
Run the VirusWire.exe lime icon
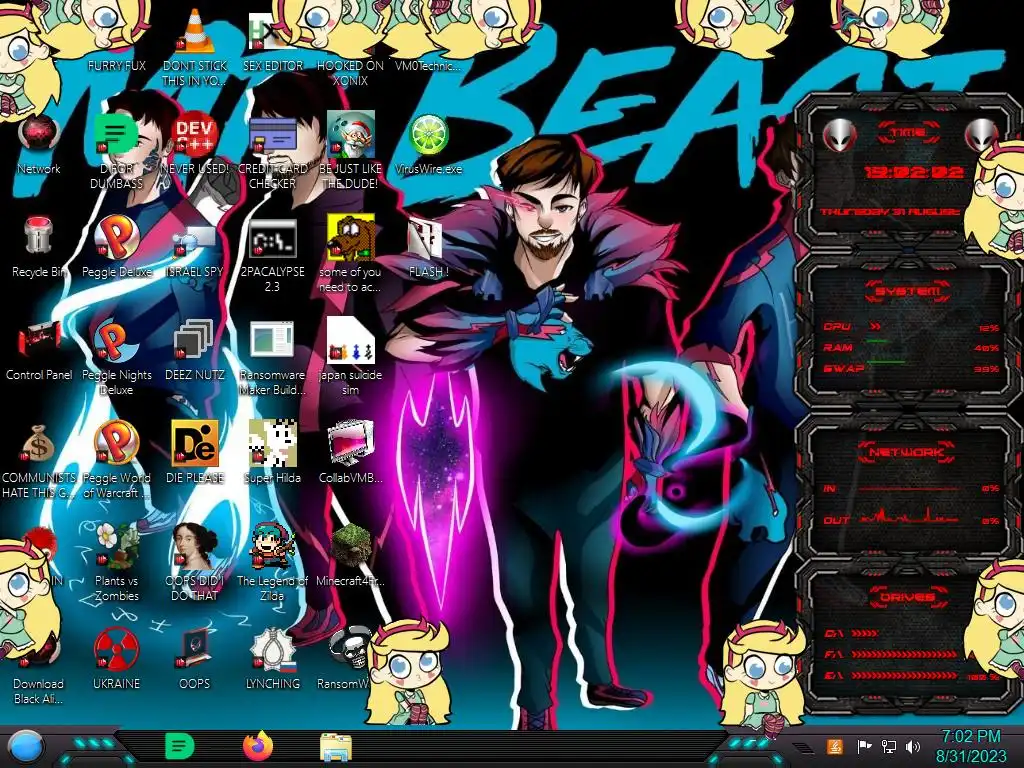click(x=428, y=143)
